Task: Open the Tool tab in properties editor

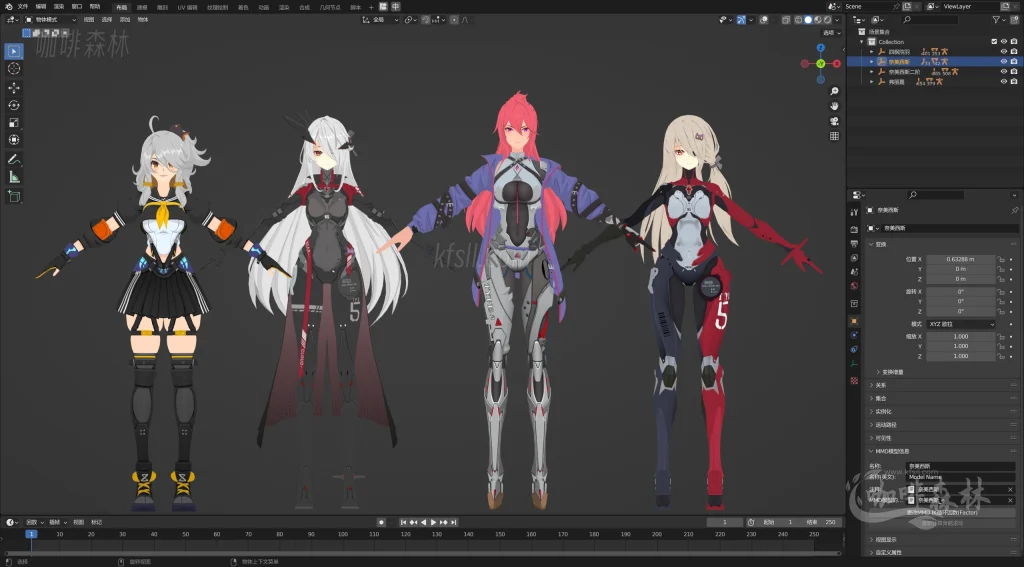Action: tap(854, 212)
